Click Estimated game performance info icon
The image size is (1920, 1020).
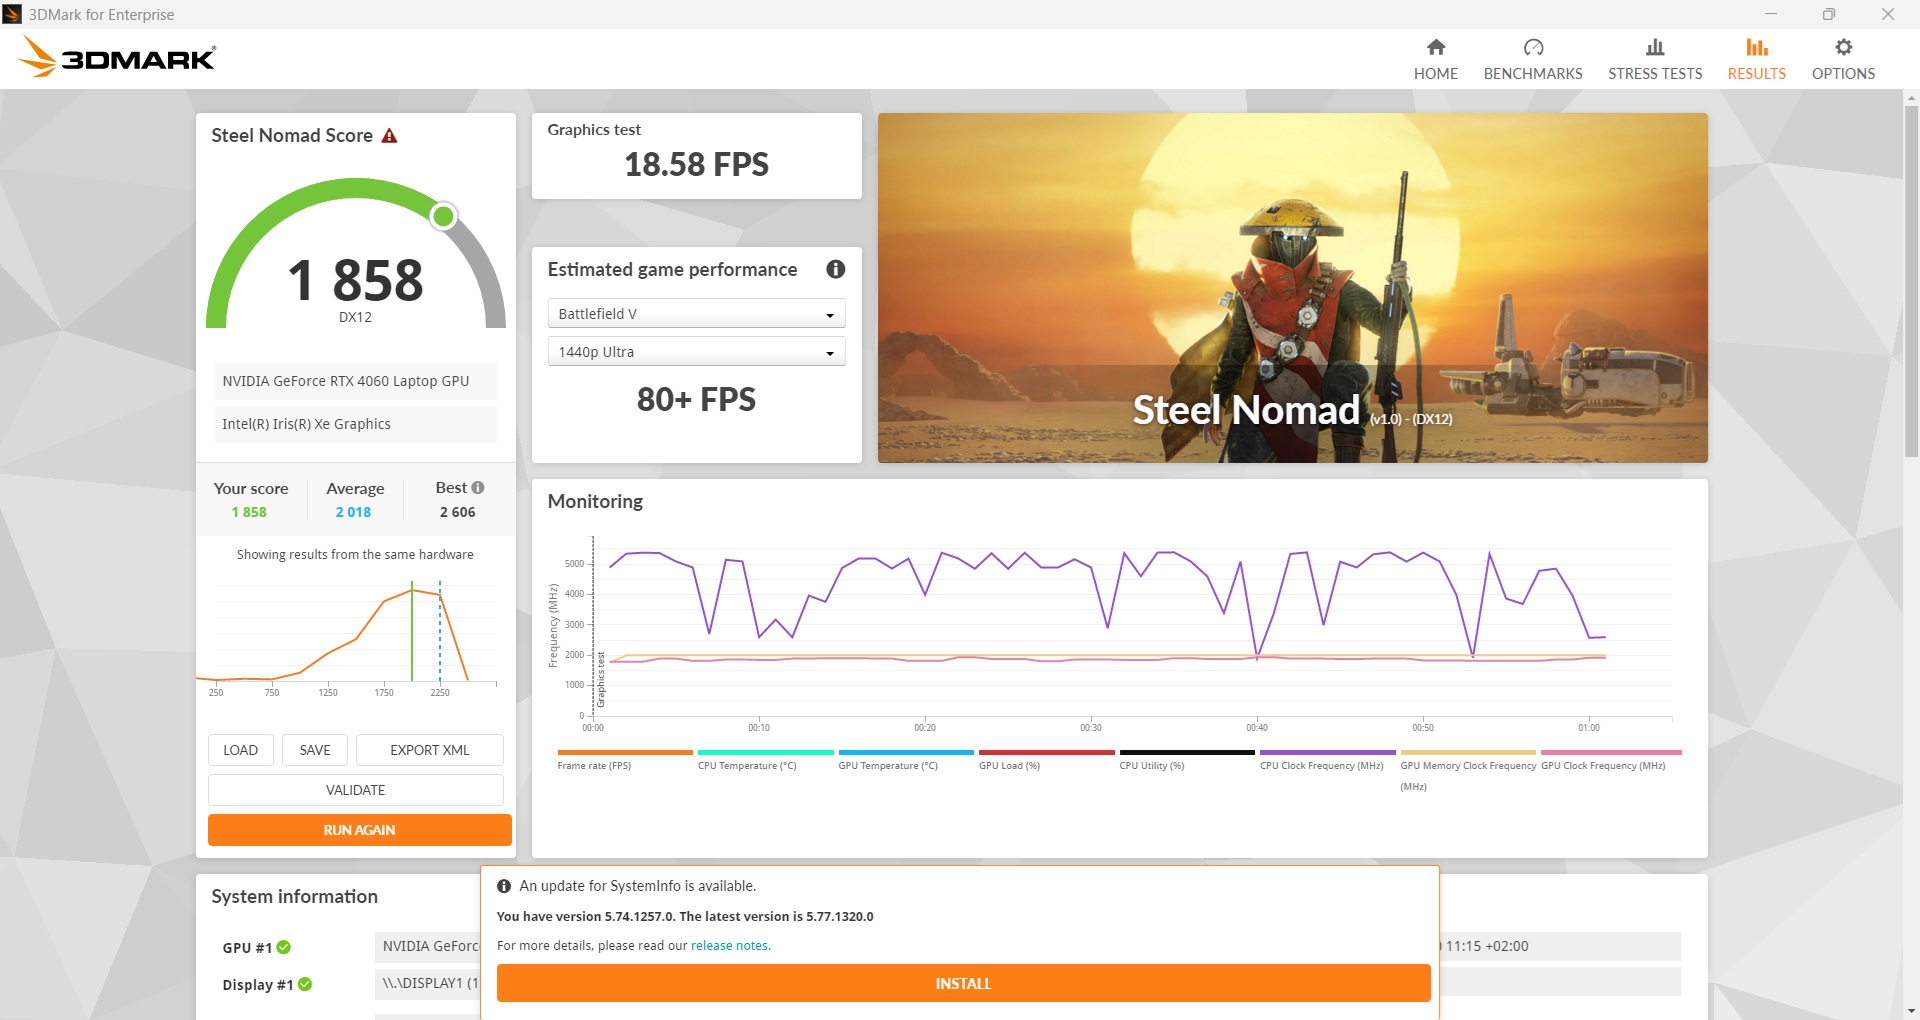point(835,269)
